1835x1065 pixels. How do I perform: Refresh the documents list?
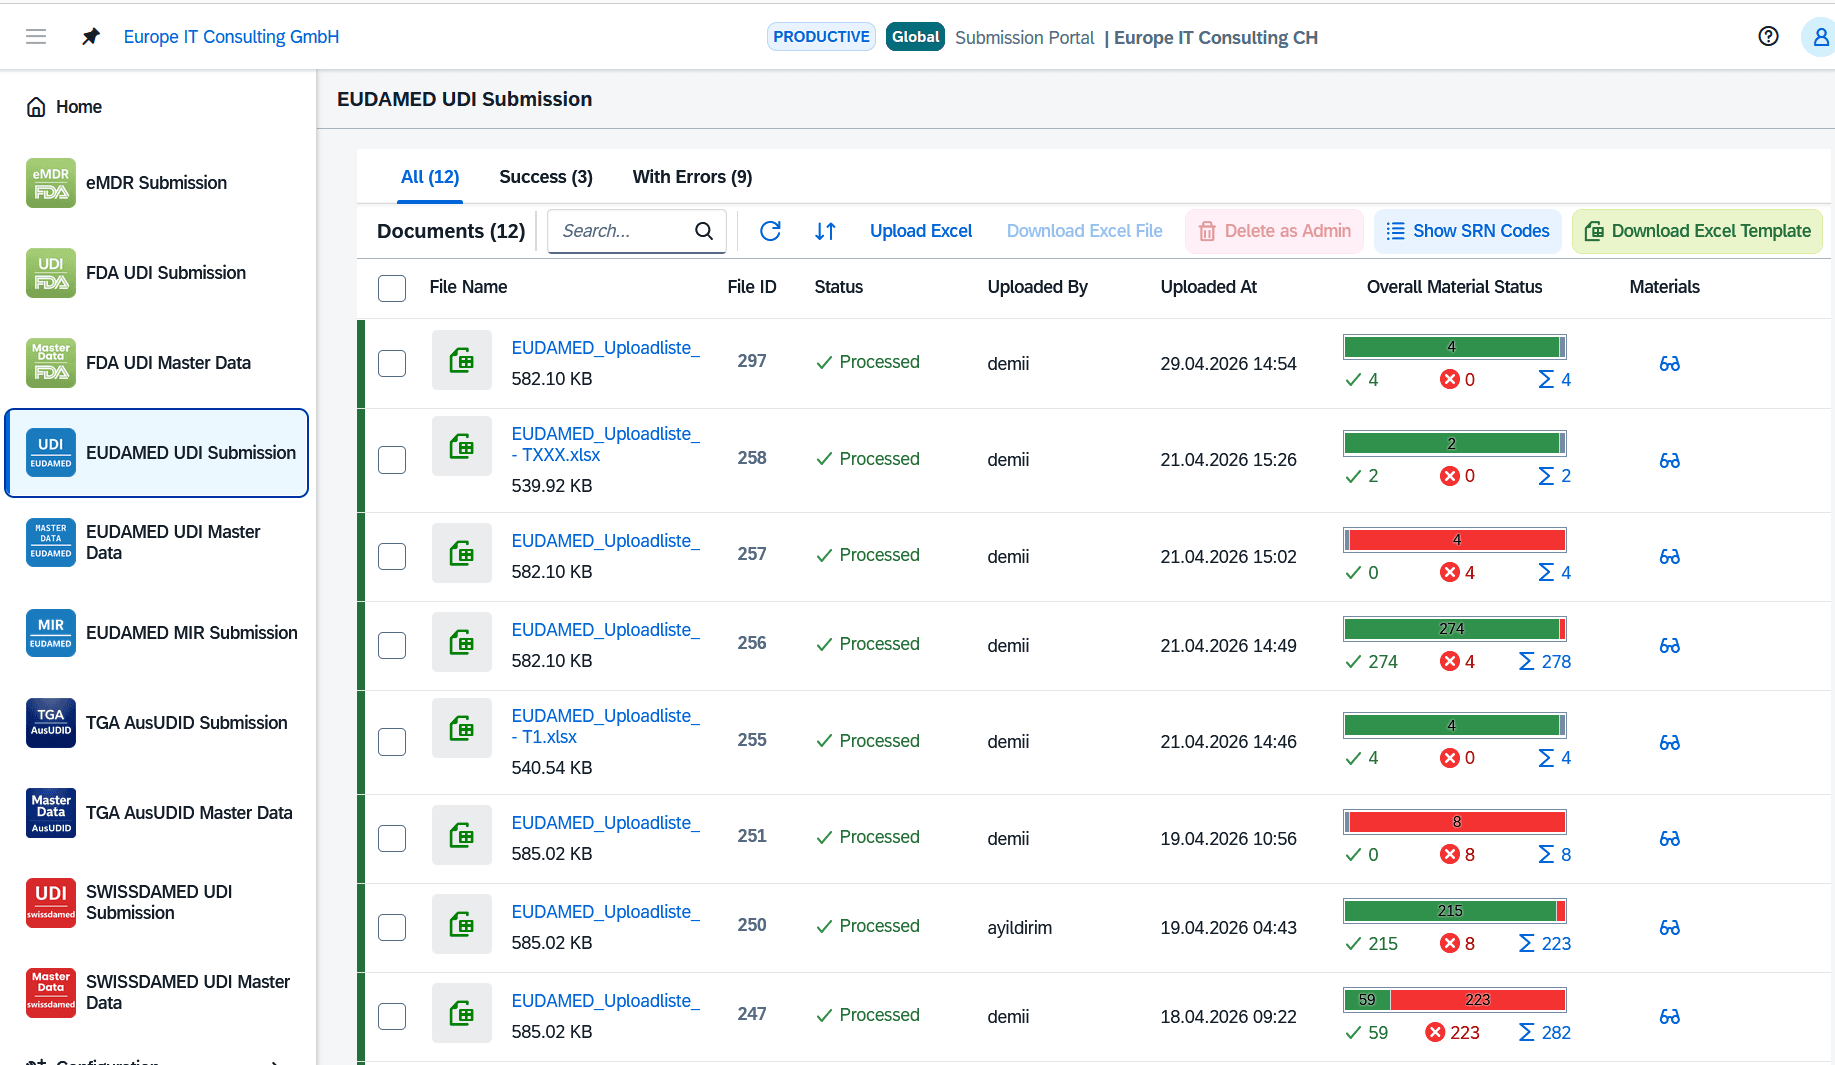(x=770, y=231)
